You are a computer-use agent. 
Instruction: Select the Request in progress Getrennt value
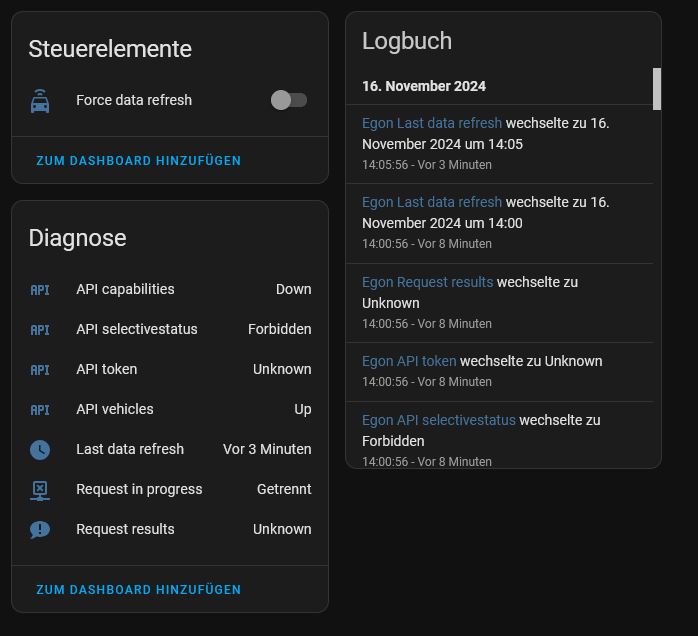(284, 489)
